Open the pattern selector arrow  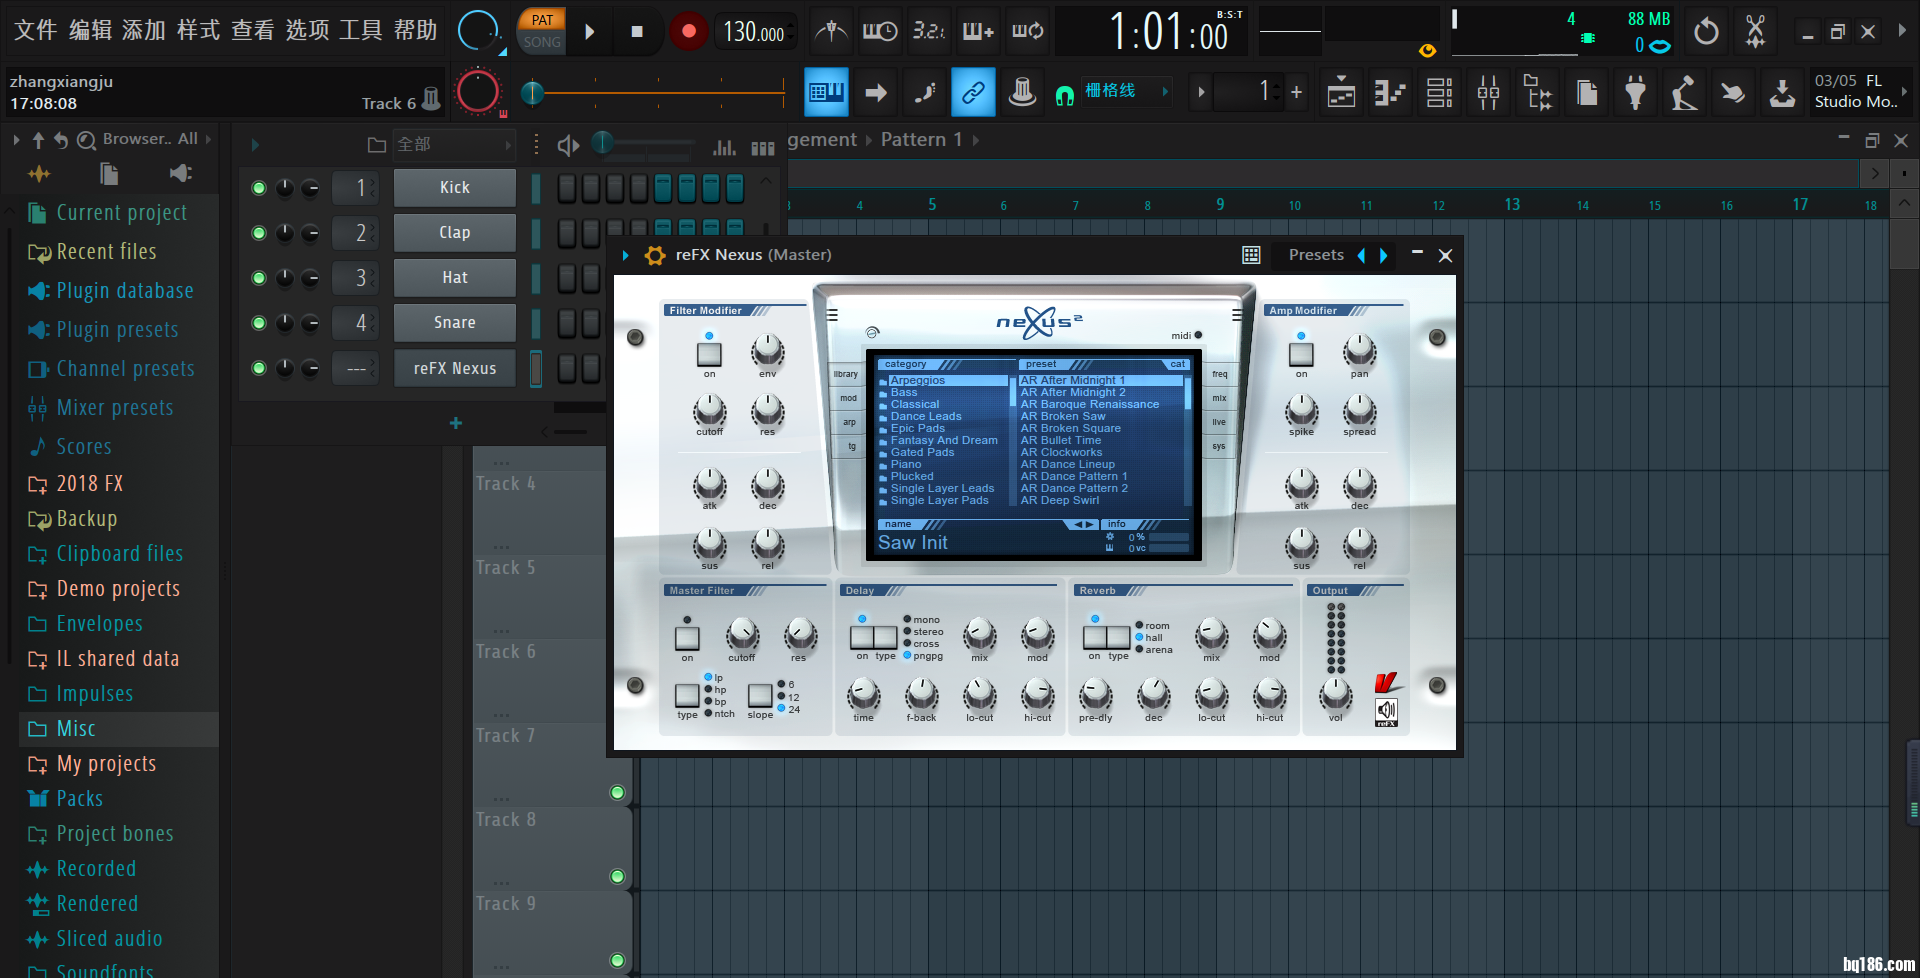click(1201, 92)
